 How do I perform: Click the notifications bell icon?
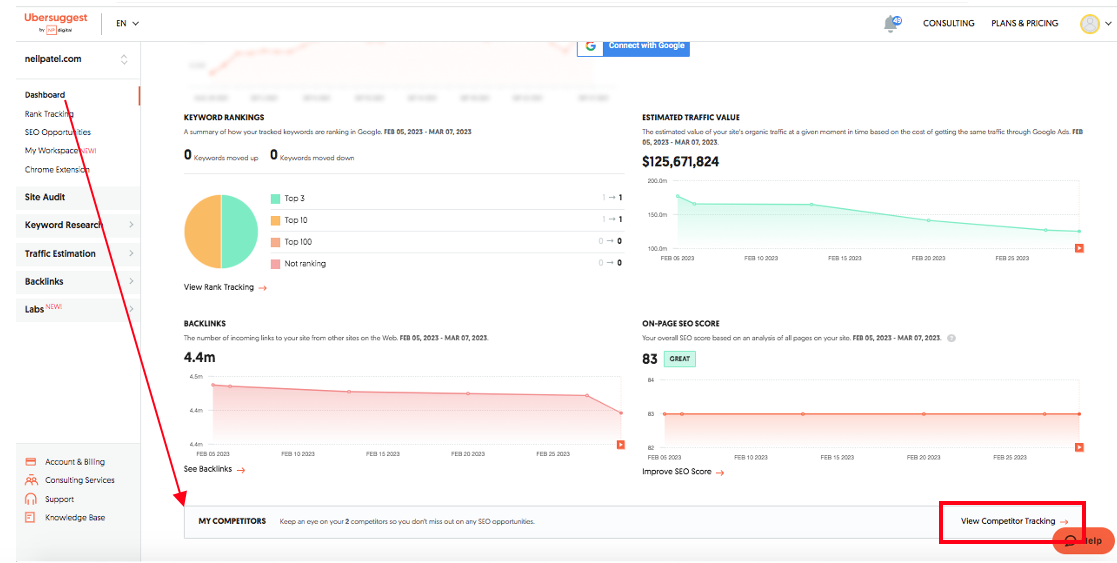click(891, 24)
